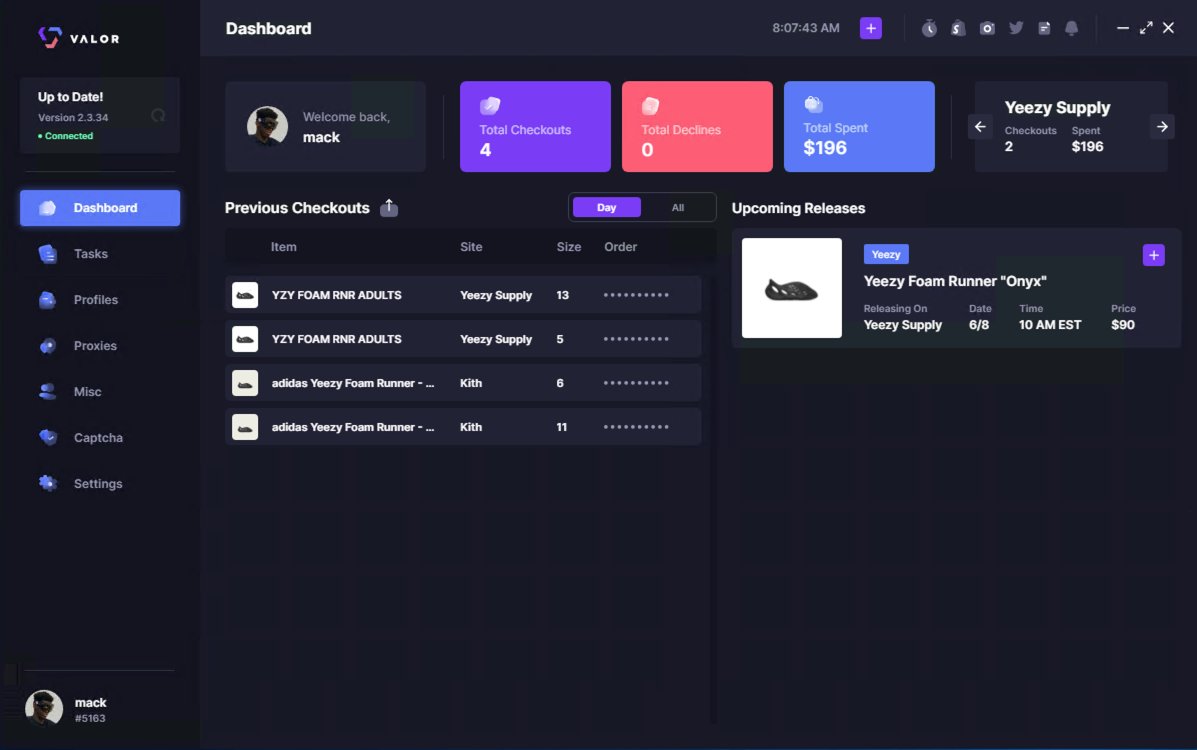The image size is (1197, 750).
Task: Click the Item column header
Action: coord(283,247)
